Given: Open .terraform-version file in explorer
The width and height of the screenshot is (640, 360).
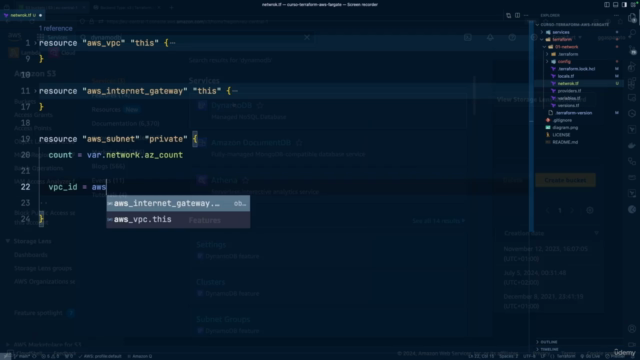Looking at the screenshot, I should pyautogui.click(x=573, y=113).
